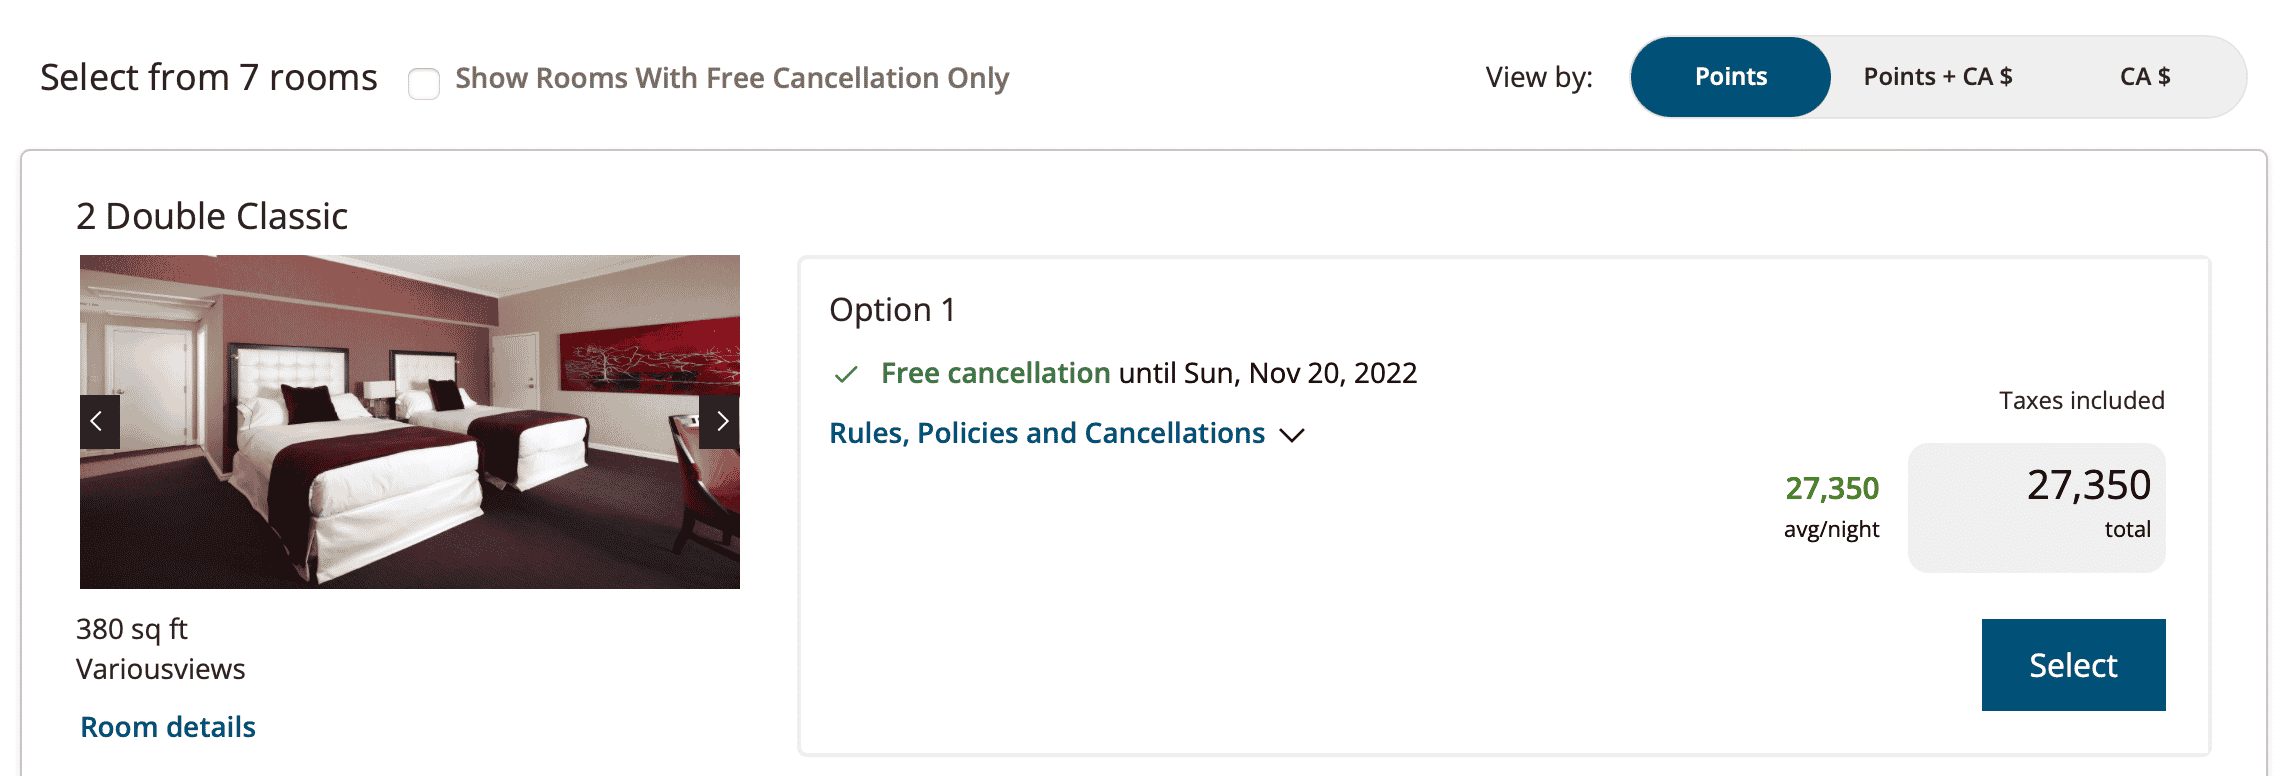Click the Free cancellation green text
The width and height of the screenshot is (2280, 776).
point(995,373)
